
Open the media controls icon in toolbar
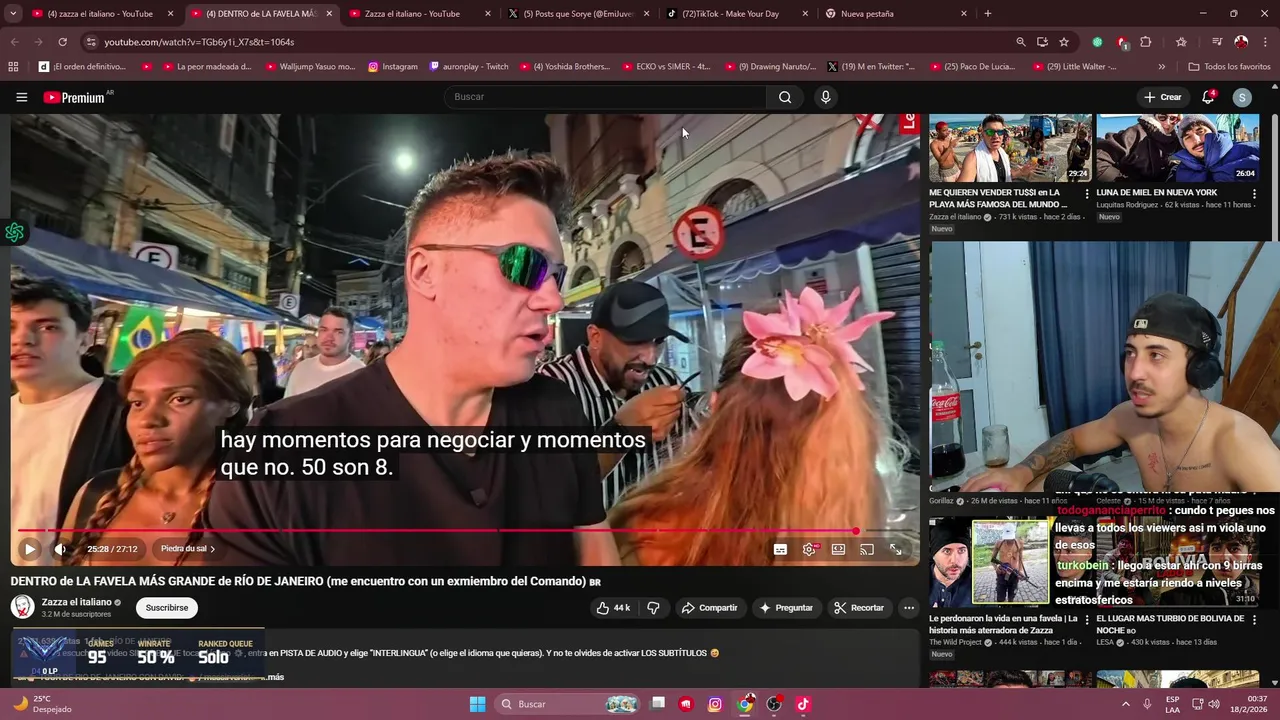[1217, 42]
